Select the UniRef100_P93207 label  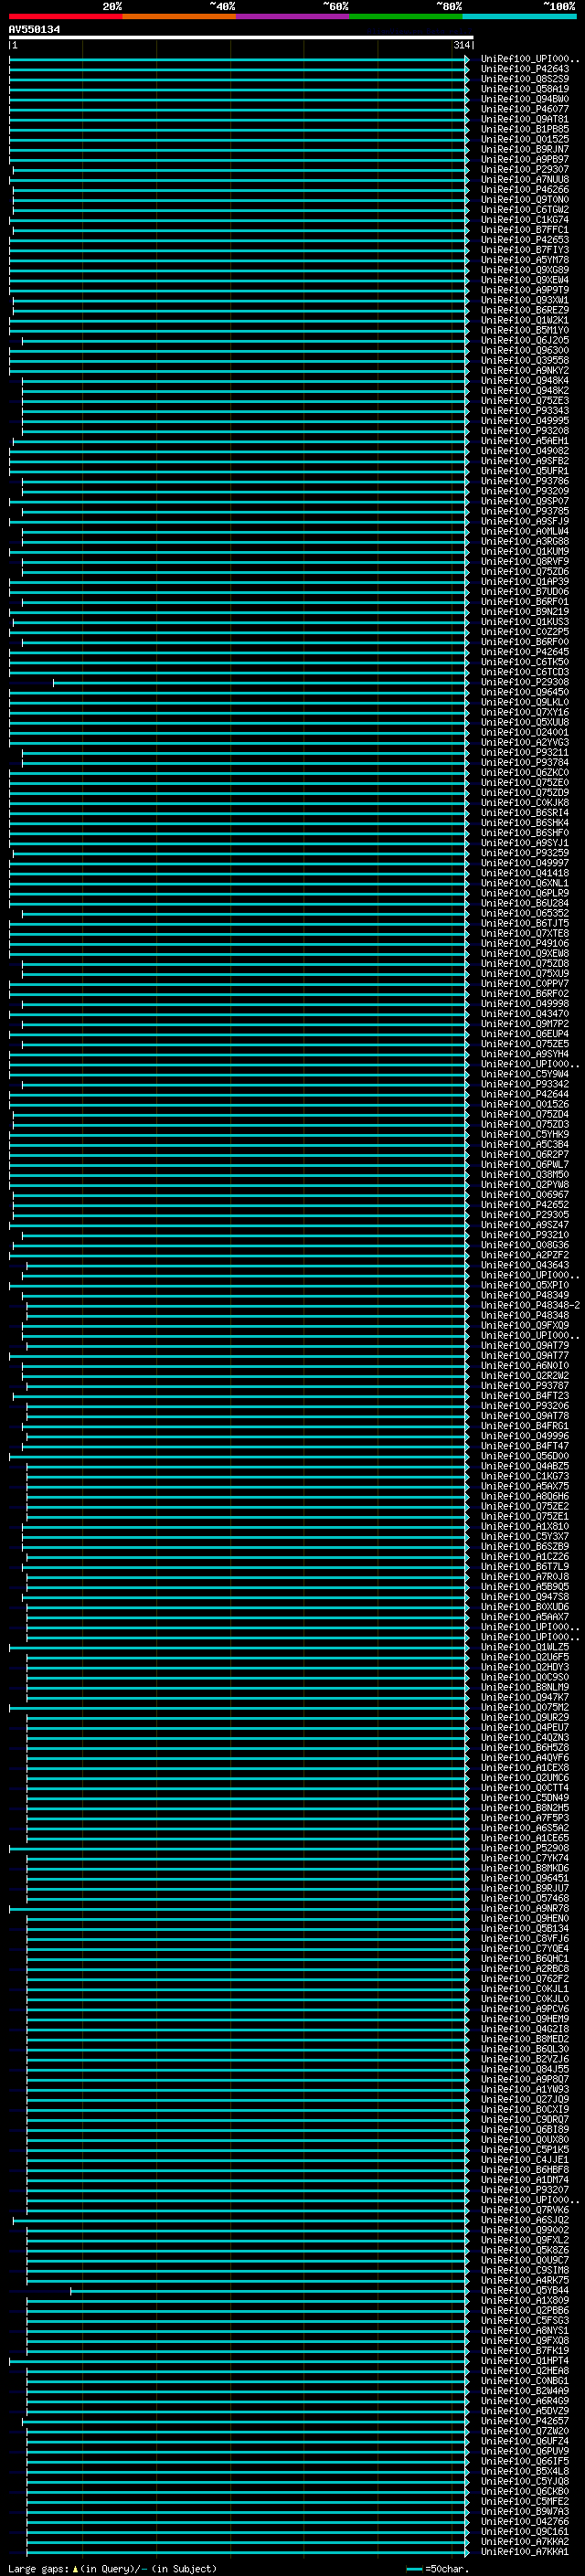[525, 2190]
